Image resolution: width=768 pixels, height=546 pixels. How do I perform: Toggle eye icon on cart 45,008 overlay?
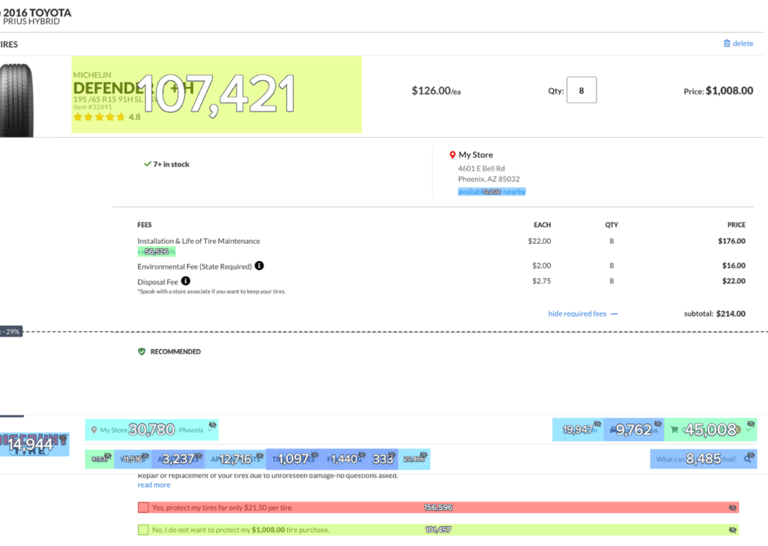point(751,424)
